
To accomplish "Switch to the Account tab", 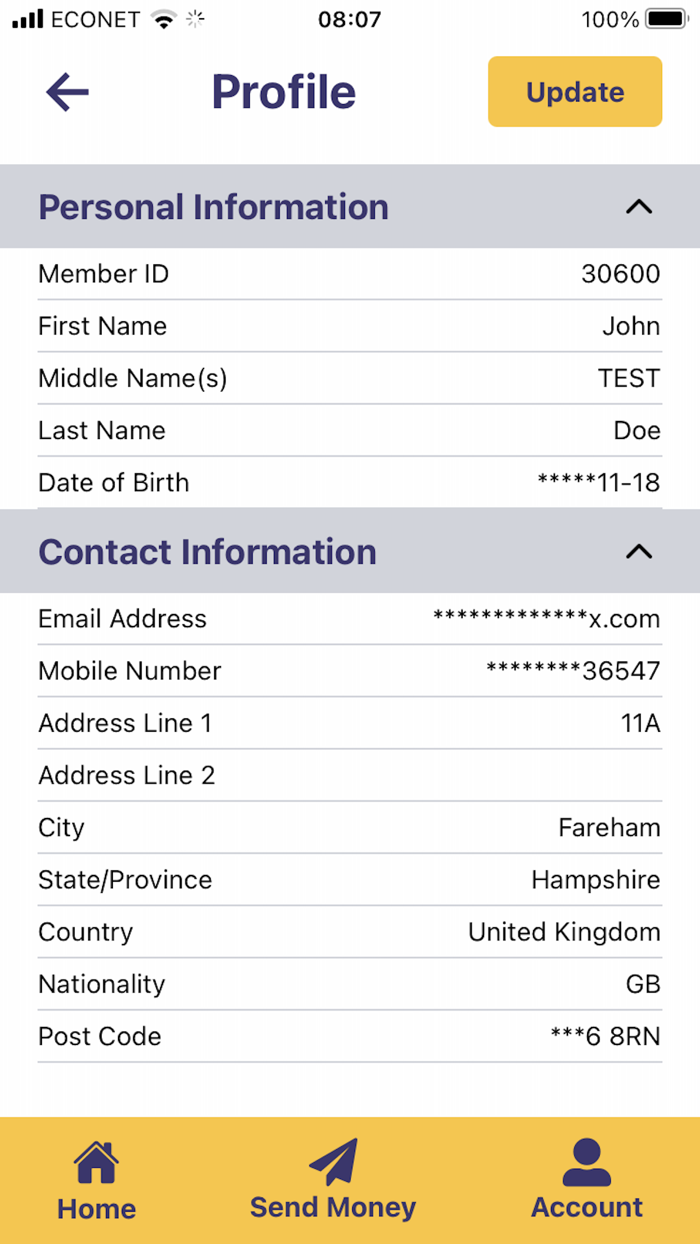I will (x=587, y=1180).
